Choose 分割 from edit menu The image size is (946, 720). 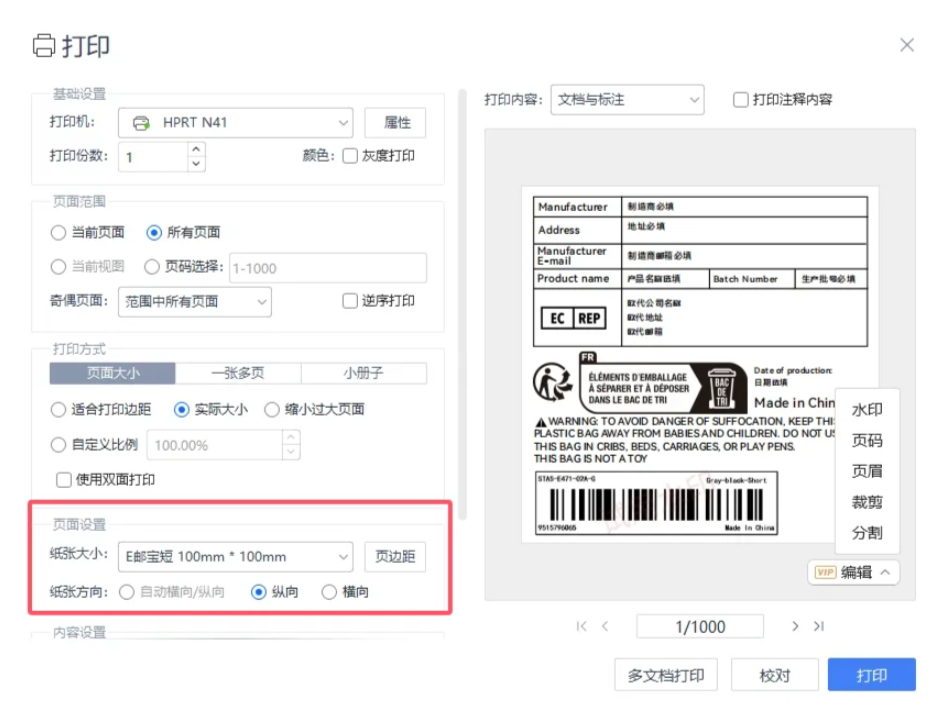pyautogui.click(x=866, y=532)
